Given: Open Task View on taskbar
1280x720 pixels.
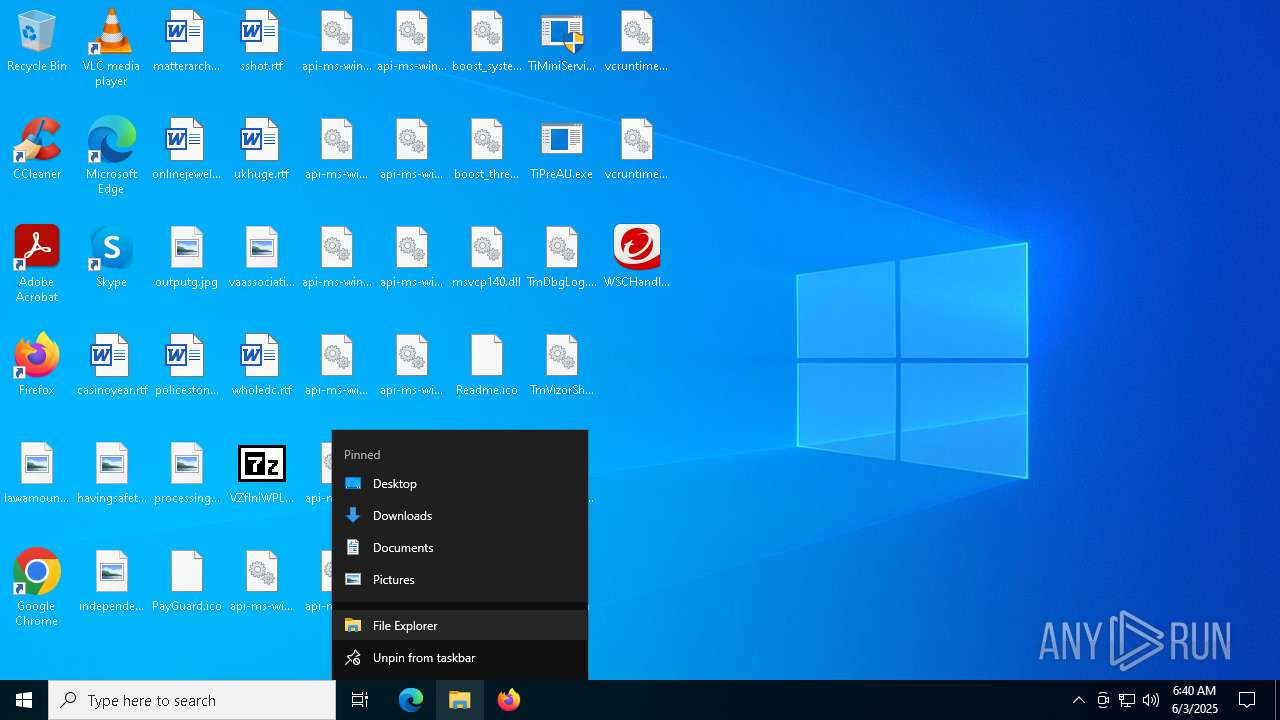Looking at the screenshot, I should 360,700.
